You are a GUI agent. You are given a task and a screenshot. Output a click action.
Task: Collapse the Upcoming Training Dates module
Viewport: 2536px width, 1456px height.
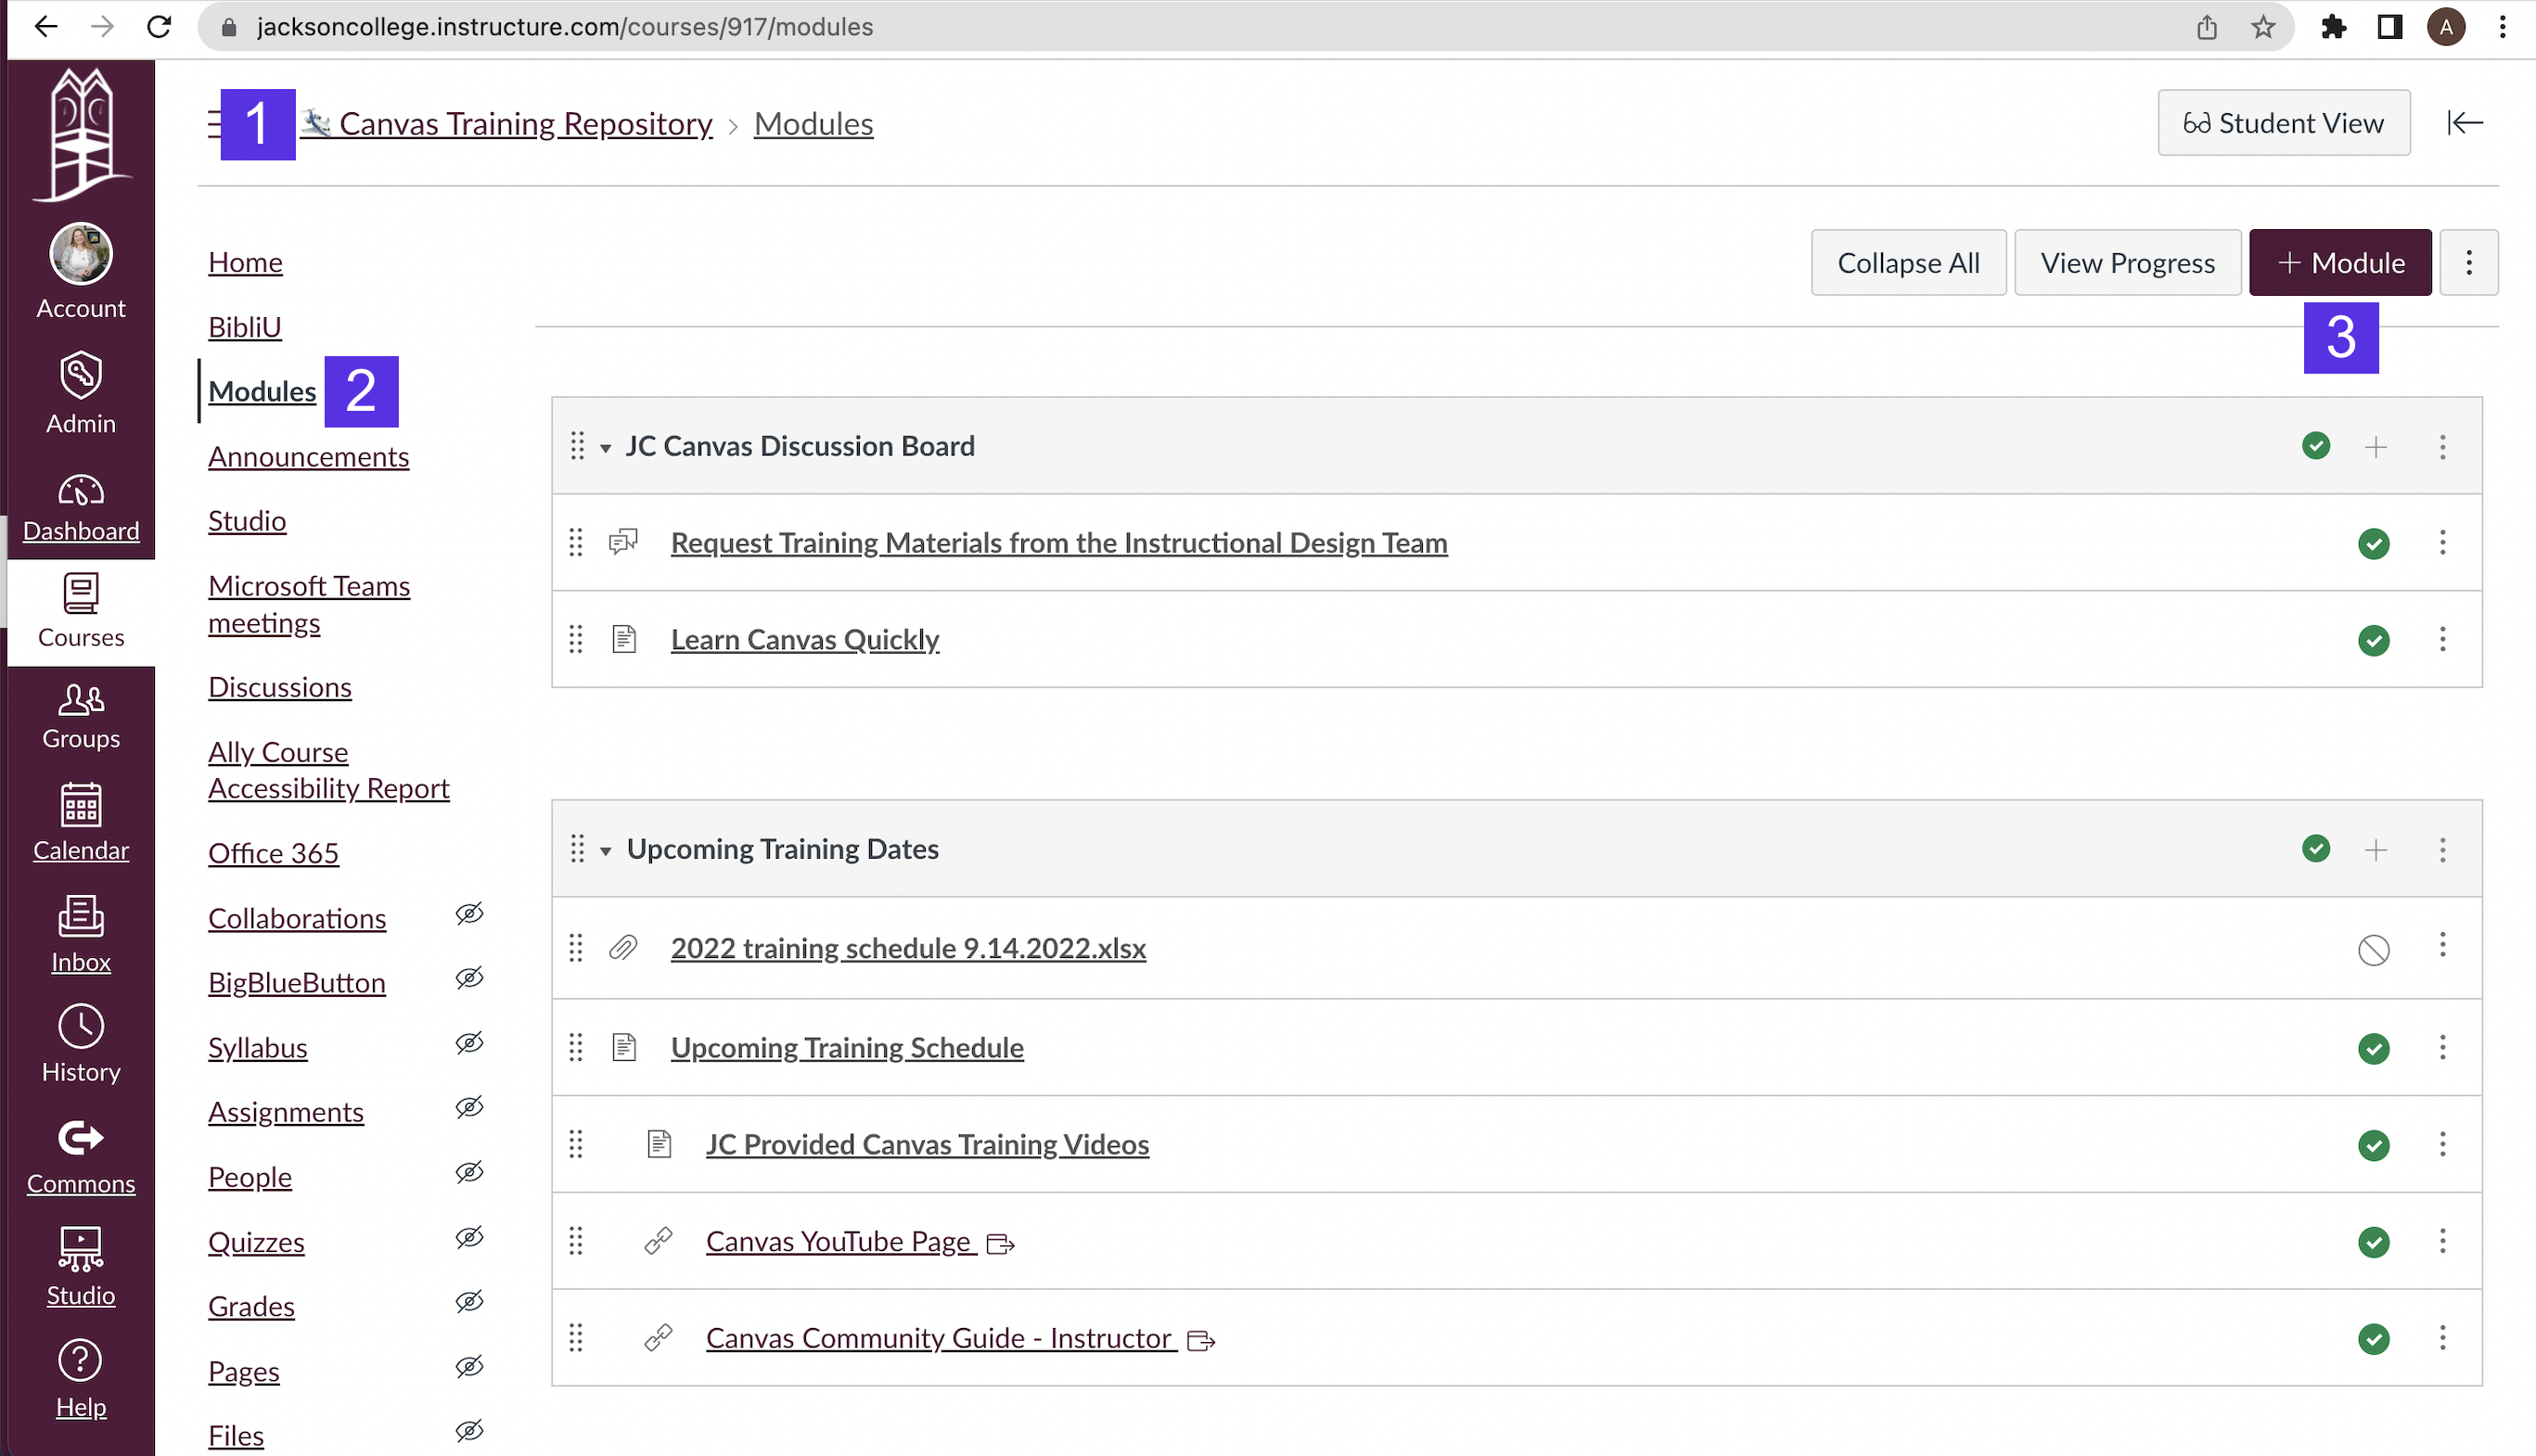(x=605, y=851)
